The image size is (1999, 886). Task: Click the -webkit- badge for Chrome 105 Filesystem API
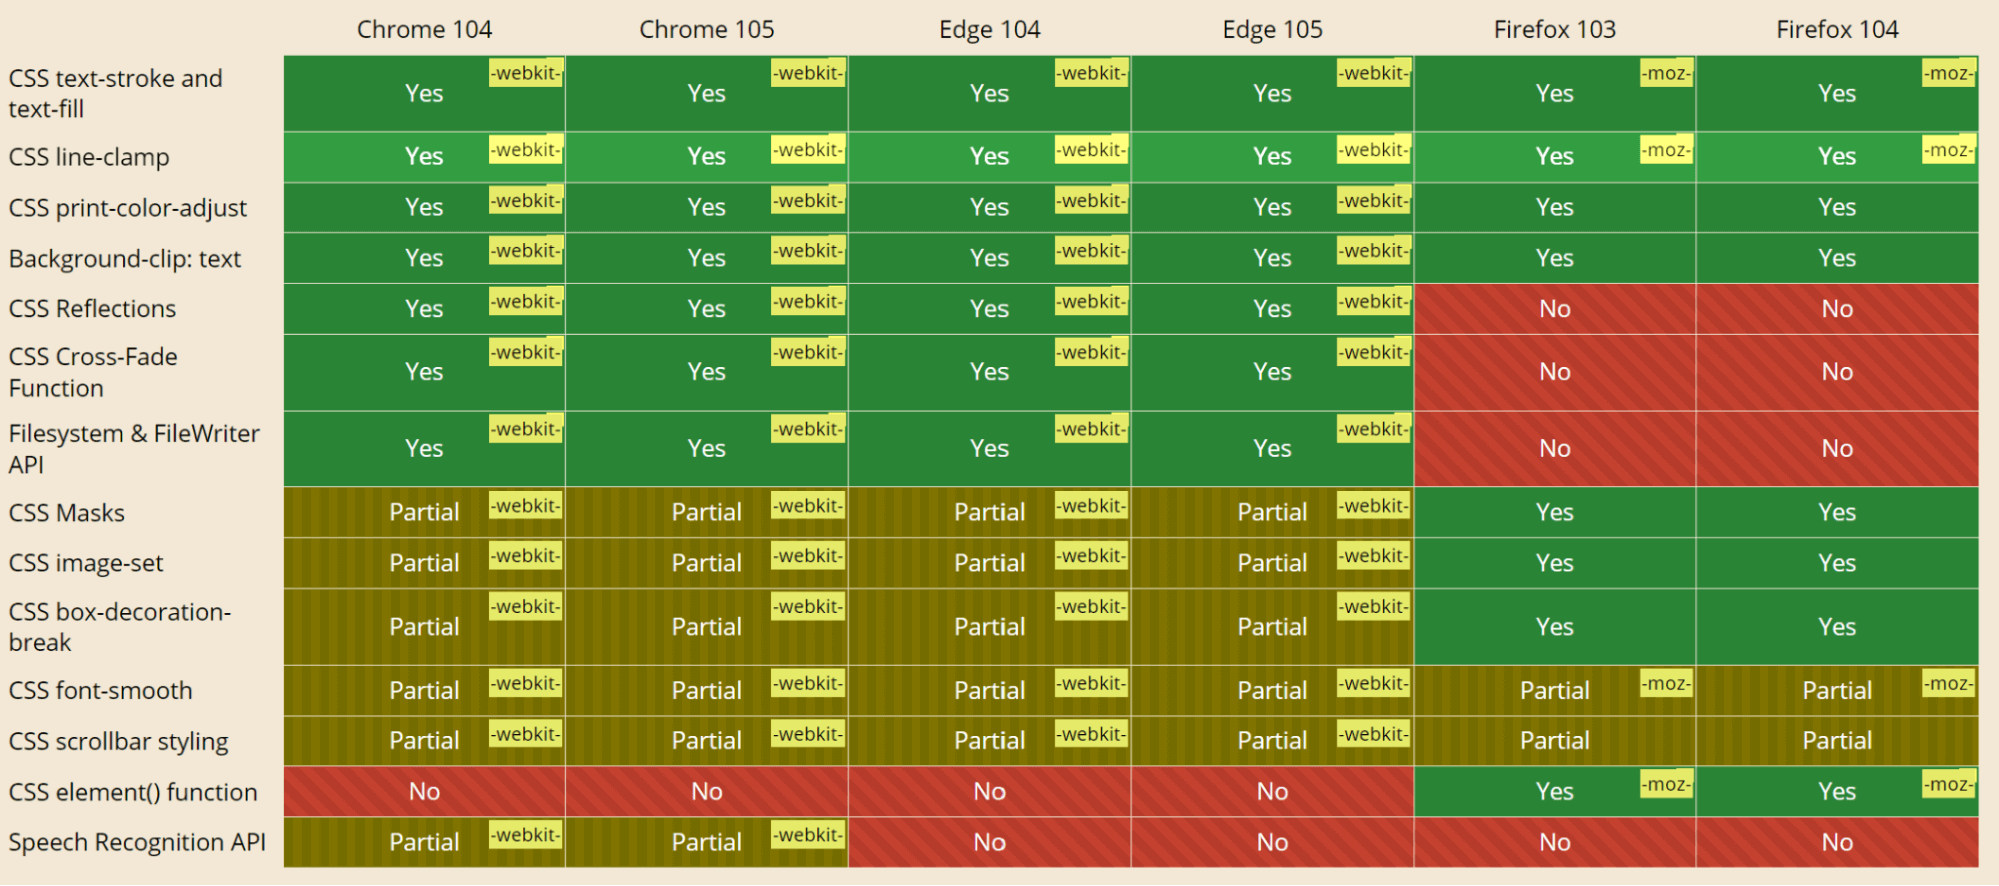tap(808, 429)
